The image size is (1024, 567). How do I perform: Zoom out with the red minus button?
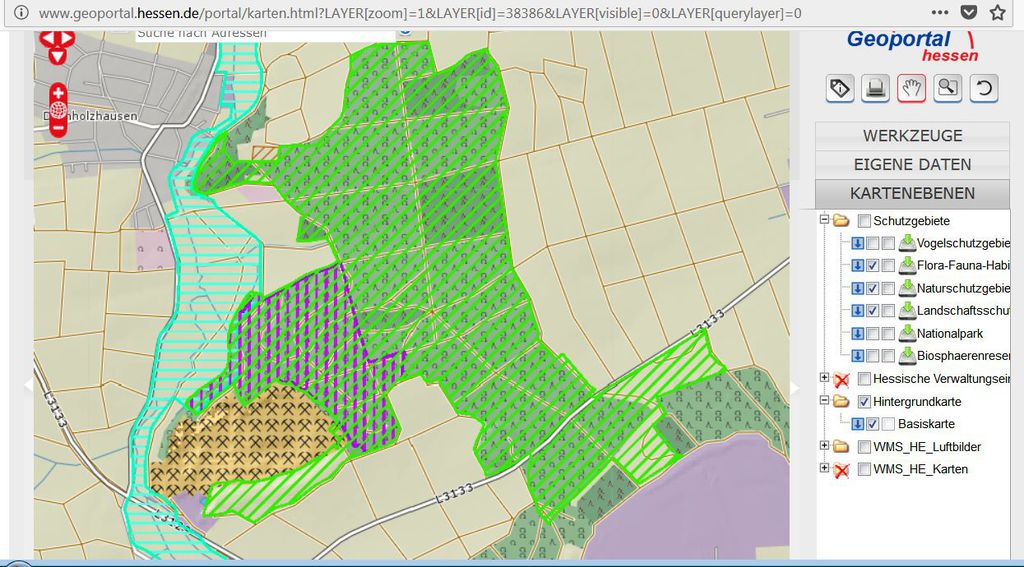click(58, 126)
